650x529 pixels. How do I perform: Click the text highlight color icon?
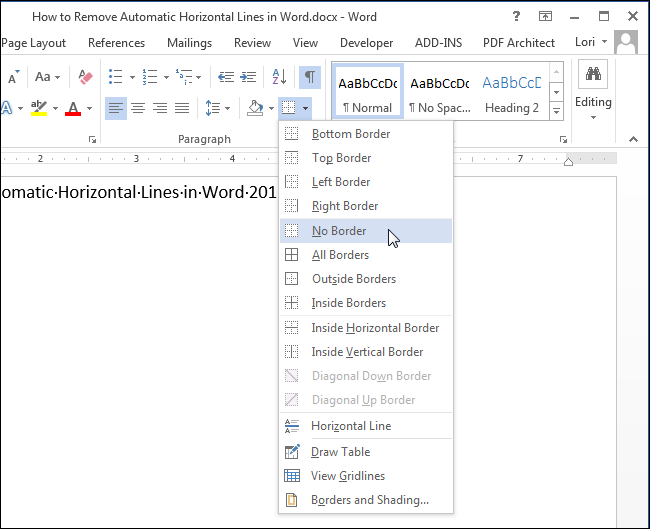[x=39, y=108]
